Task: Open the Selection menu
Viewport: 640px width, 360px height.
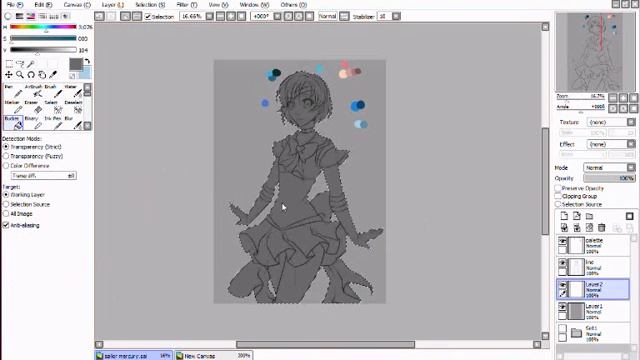Action: 150,5
